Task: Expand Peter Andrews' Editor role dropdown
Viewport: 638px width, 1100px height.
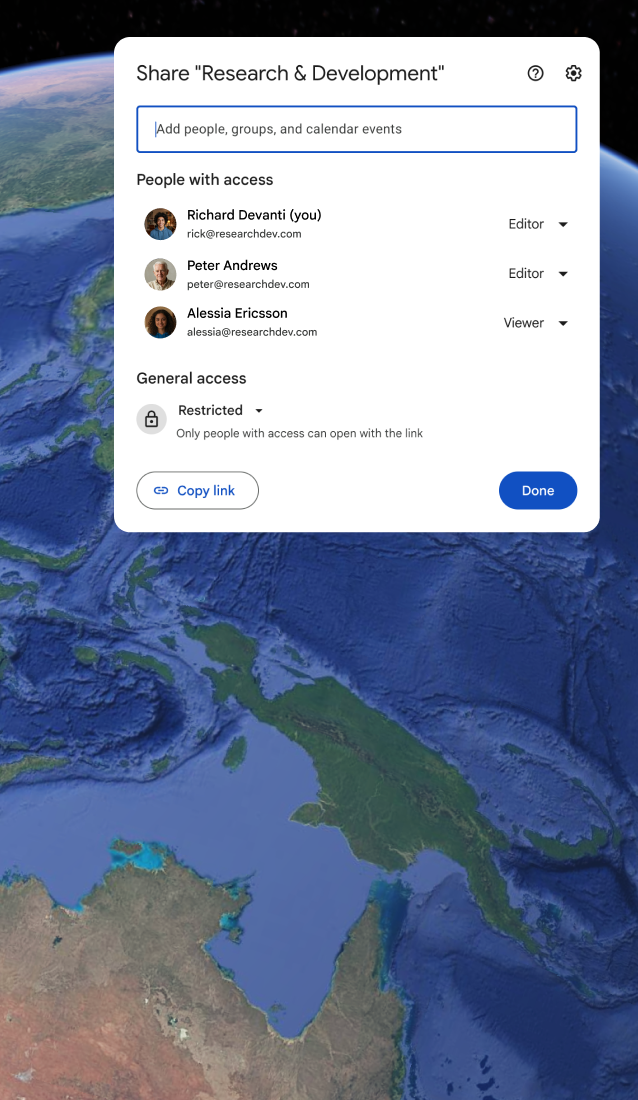Action: tap(538, 274)
